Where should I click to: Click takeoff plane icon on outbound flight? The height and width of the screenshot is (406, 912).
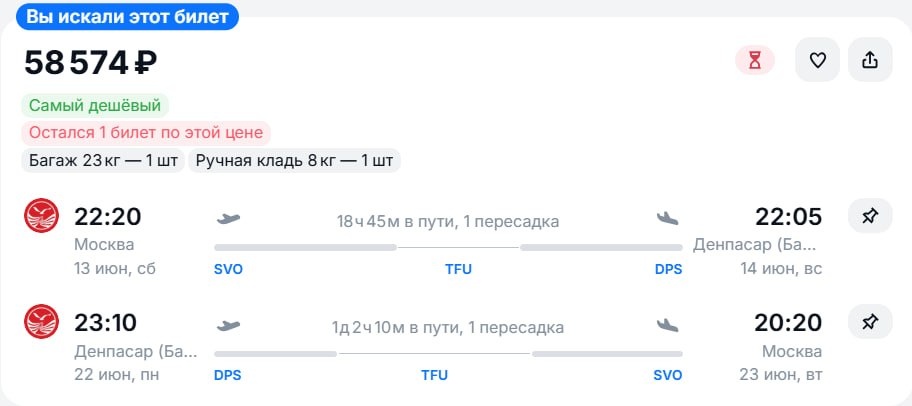coord(229,217)
